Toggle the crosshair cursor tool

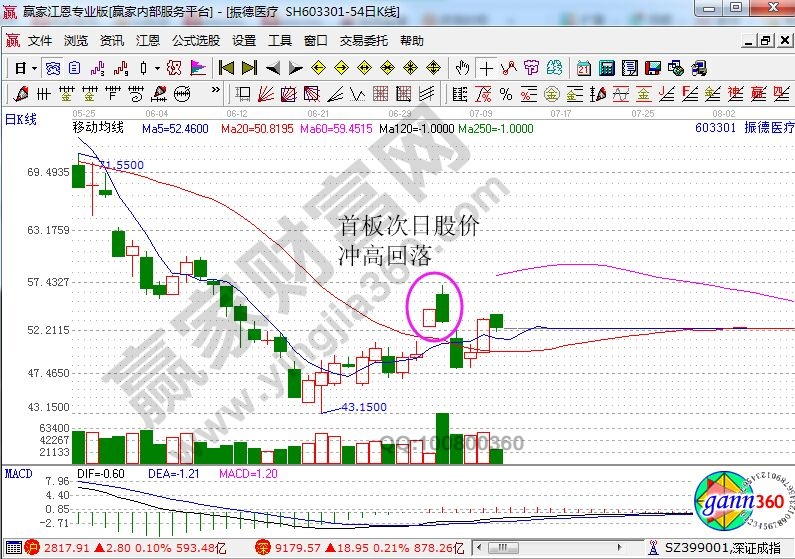coord(486,68)
